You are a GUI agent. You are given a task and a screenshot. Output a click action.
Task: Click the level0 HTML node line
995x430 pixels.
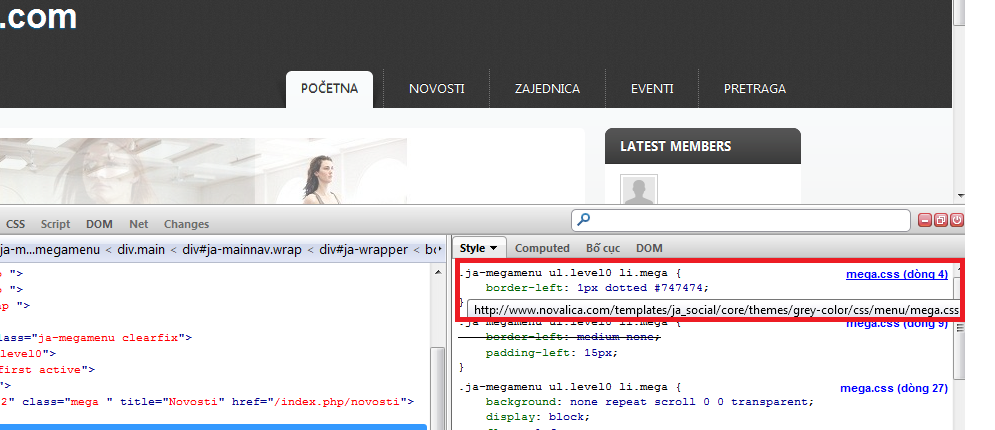28,354
